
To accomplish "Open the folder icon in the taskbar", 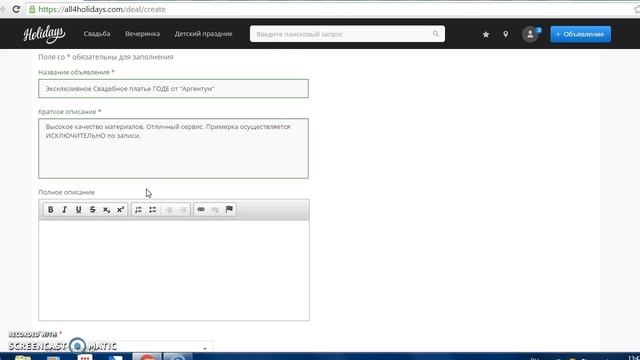I will [23, 358].
